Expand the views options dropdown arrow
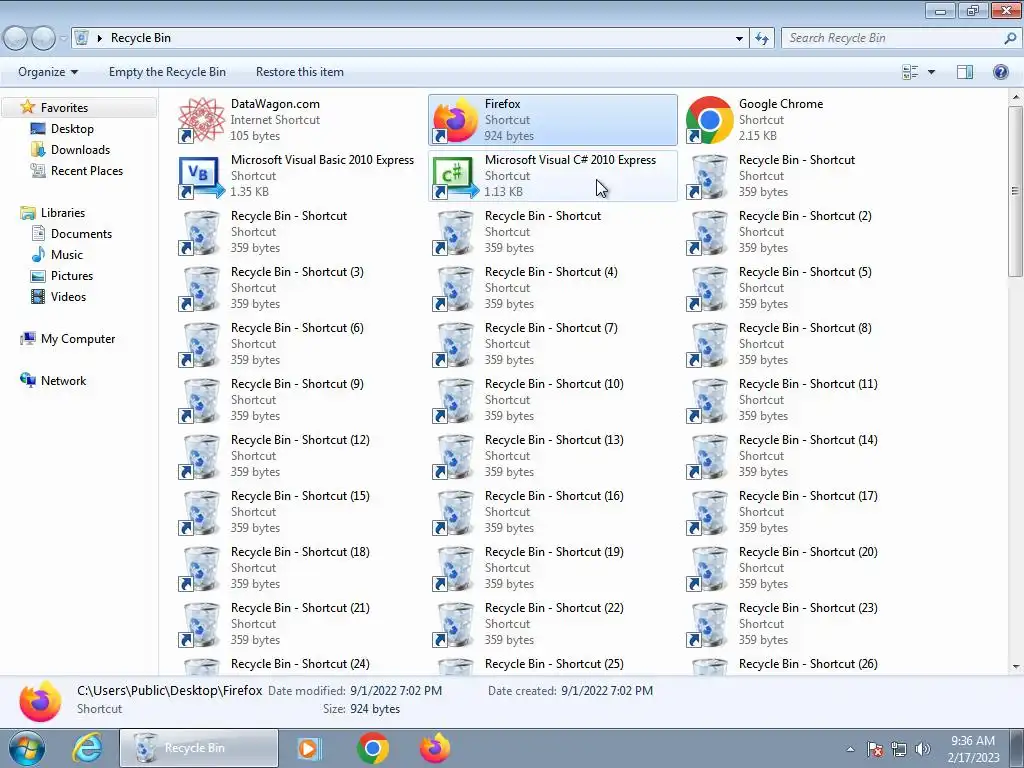Screen dimensions: 1024x768 click(x=931, y=72)
